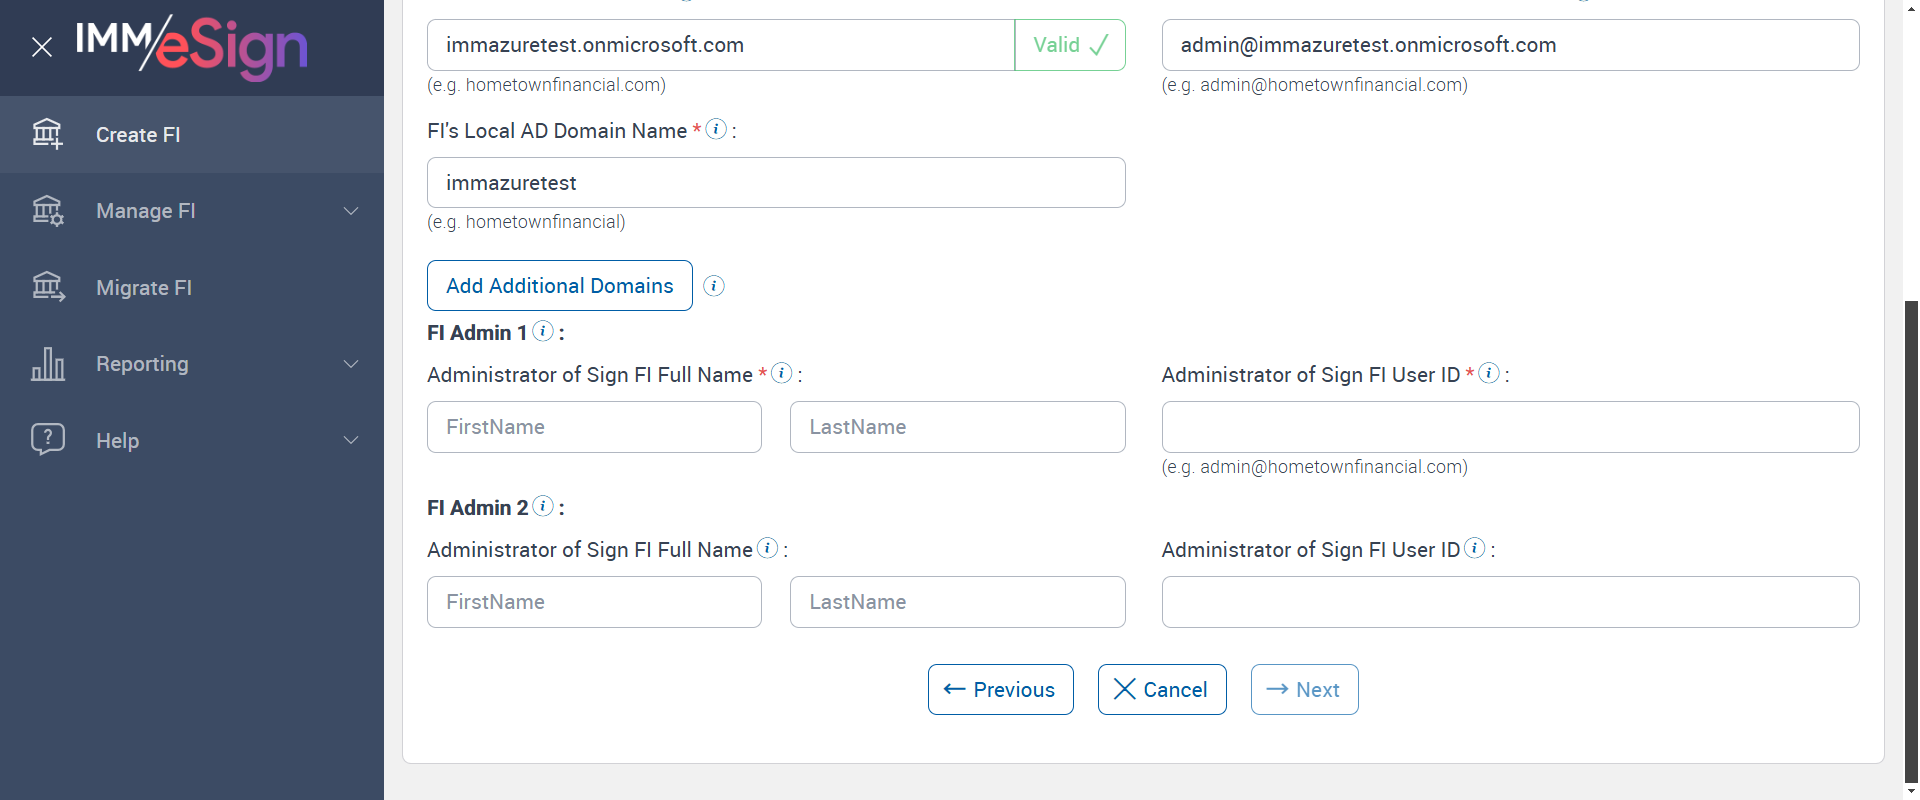Expand the Manage FI menu chevron
This screenshot has height=800, width=1920.
click(351, 211)
